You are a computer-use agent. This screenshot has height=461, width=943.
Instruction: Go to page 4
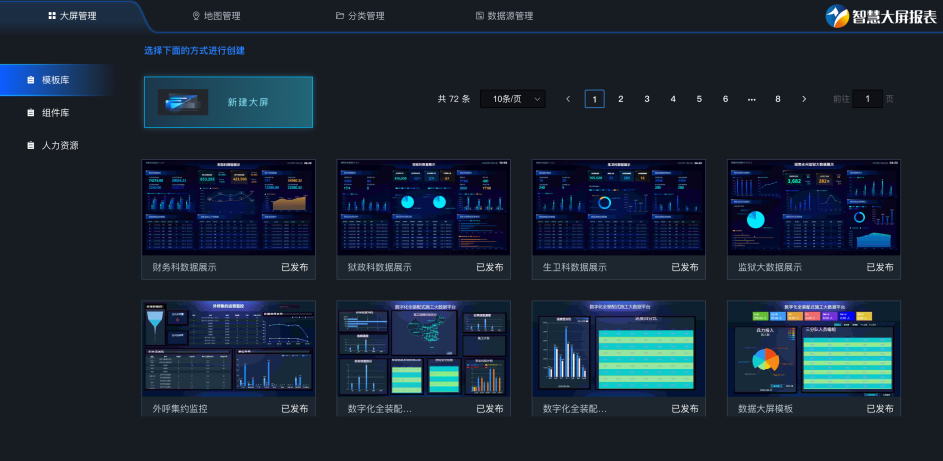click(673, 99)
